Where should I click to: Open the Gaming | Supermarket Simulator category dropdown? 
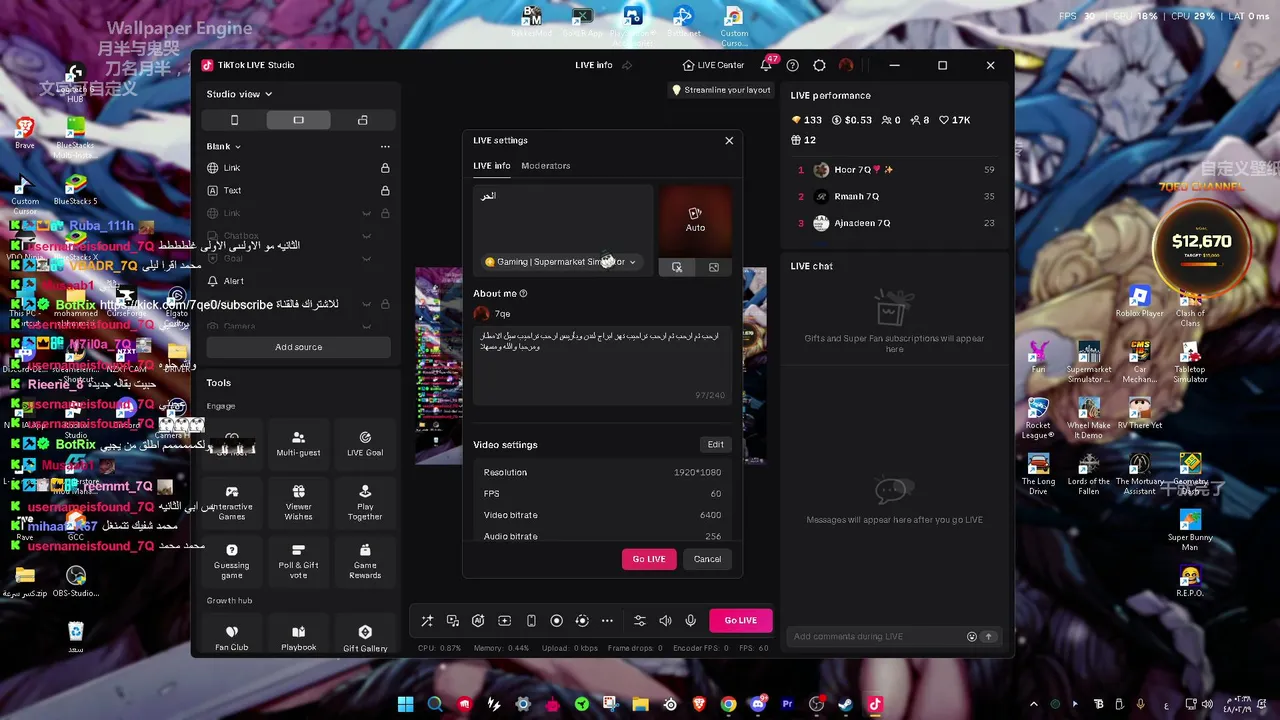pos(560,262)
